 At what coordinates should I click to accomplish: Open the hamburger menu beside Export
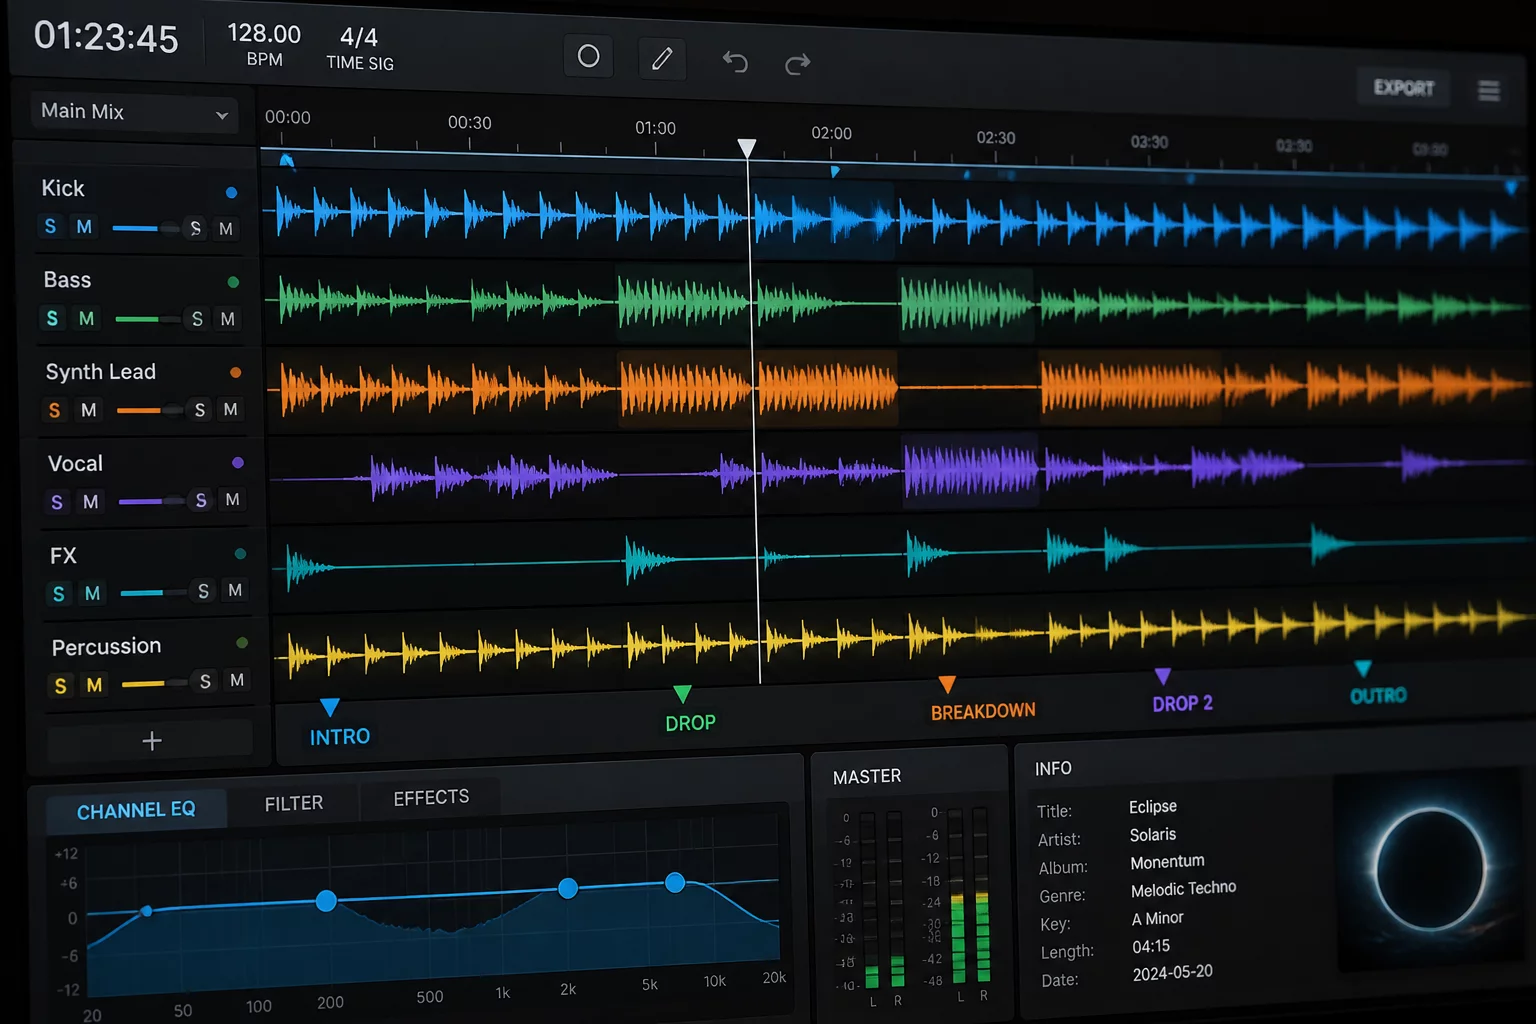click(1489, 91)
